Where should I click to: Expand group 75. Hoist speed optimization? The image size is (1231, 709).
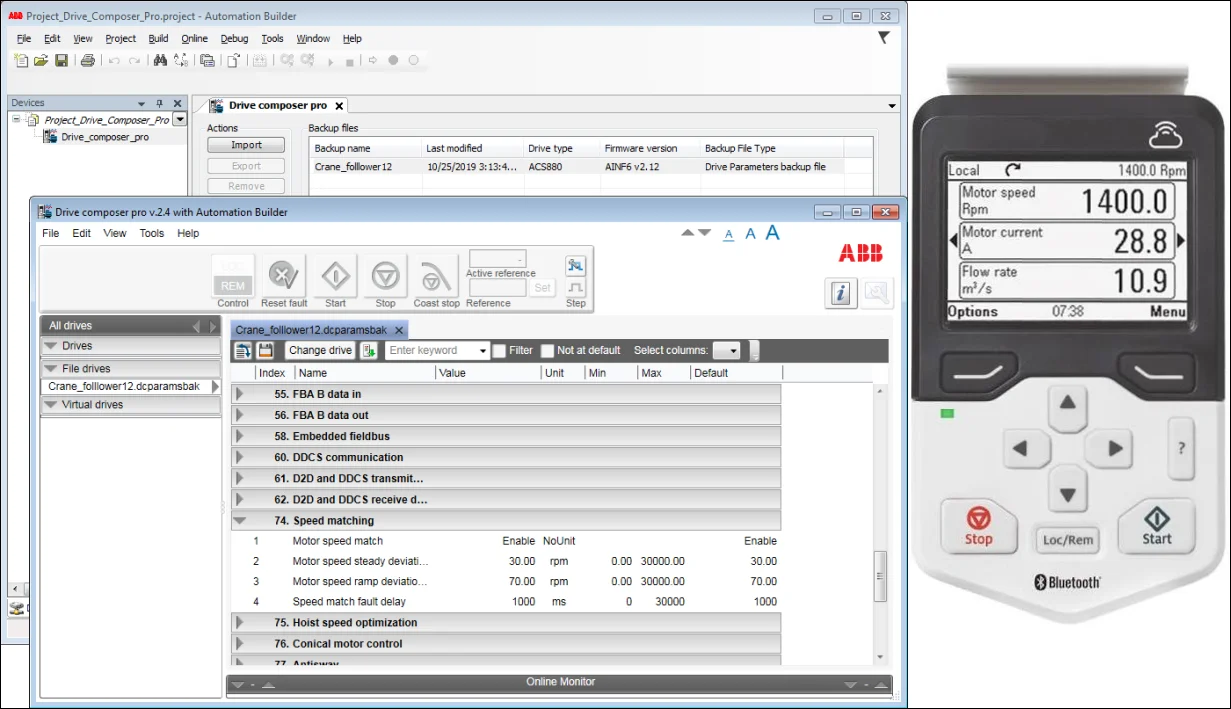coord(239,622)
